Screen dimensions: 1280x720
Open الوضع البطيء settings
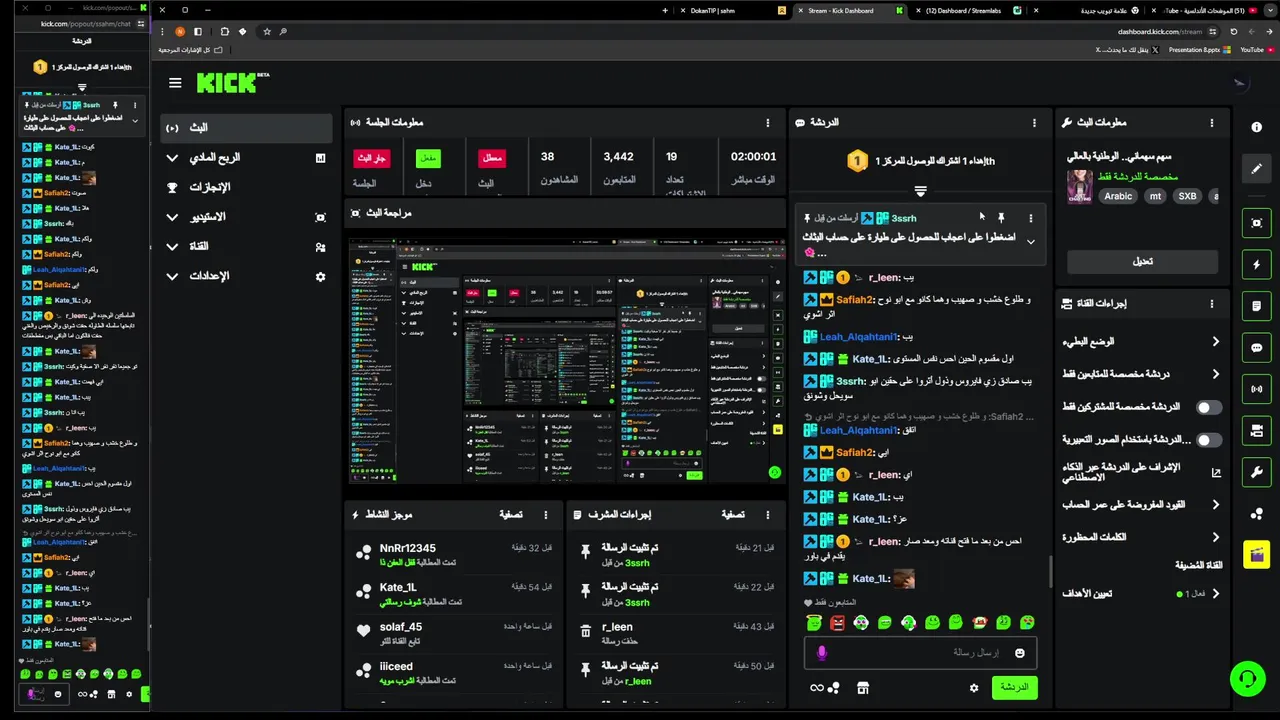[1141, 342]
